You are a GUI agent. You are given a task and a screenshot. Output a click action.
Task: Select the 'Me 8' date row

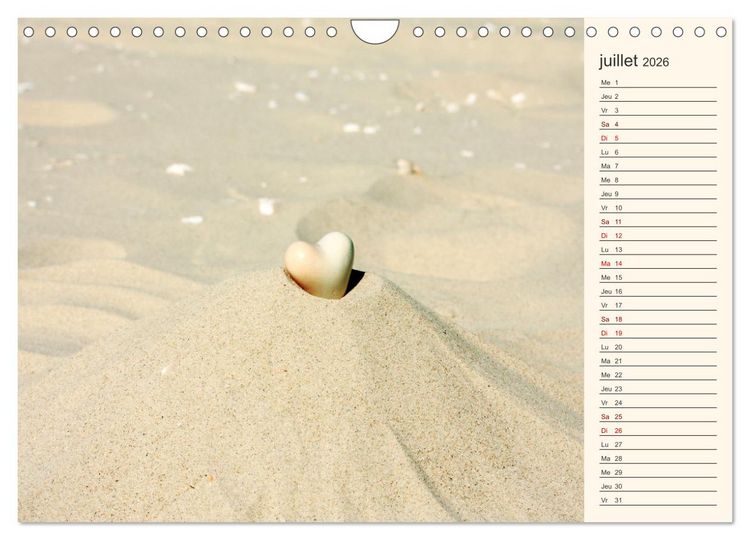point(658,180)
